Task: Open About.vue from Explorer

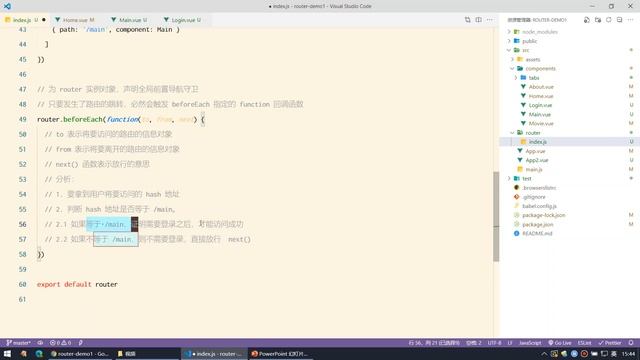Action: pos(541,87)
